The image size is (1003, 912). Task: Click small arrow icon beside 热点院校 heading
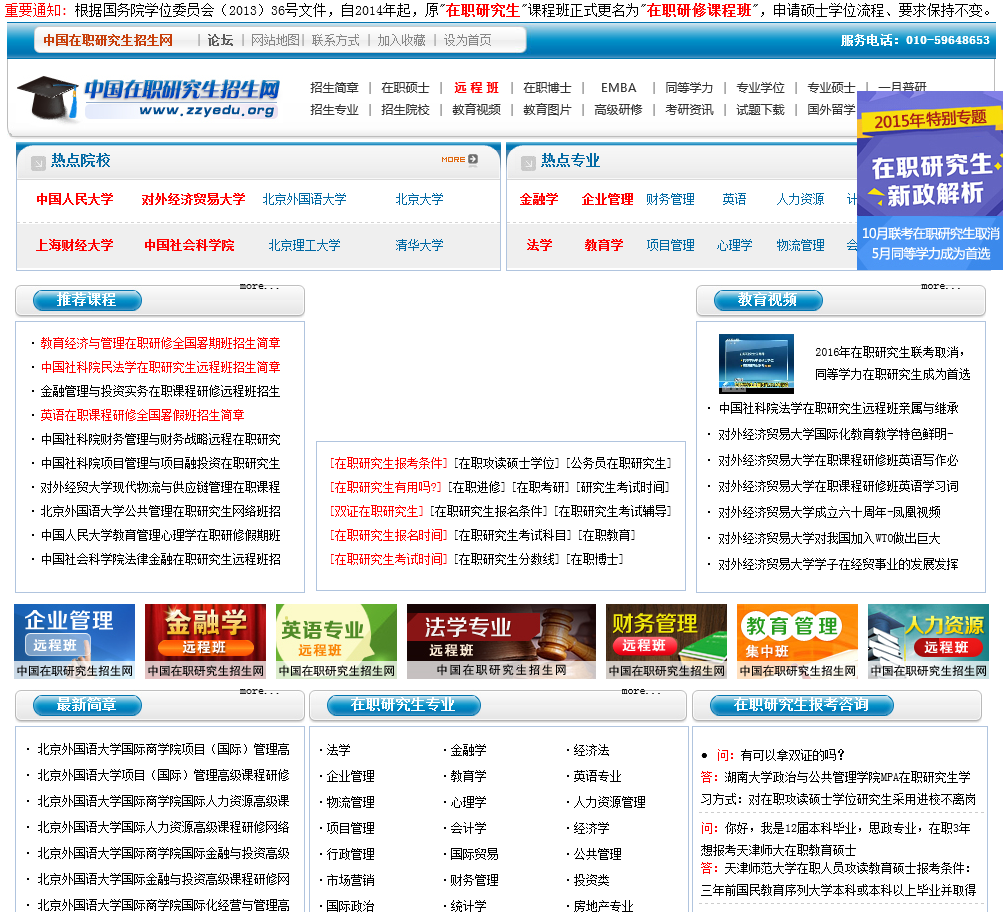[38, 163]
